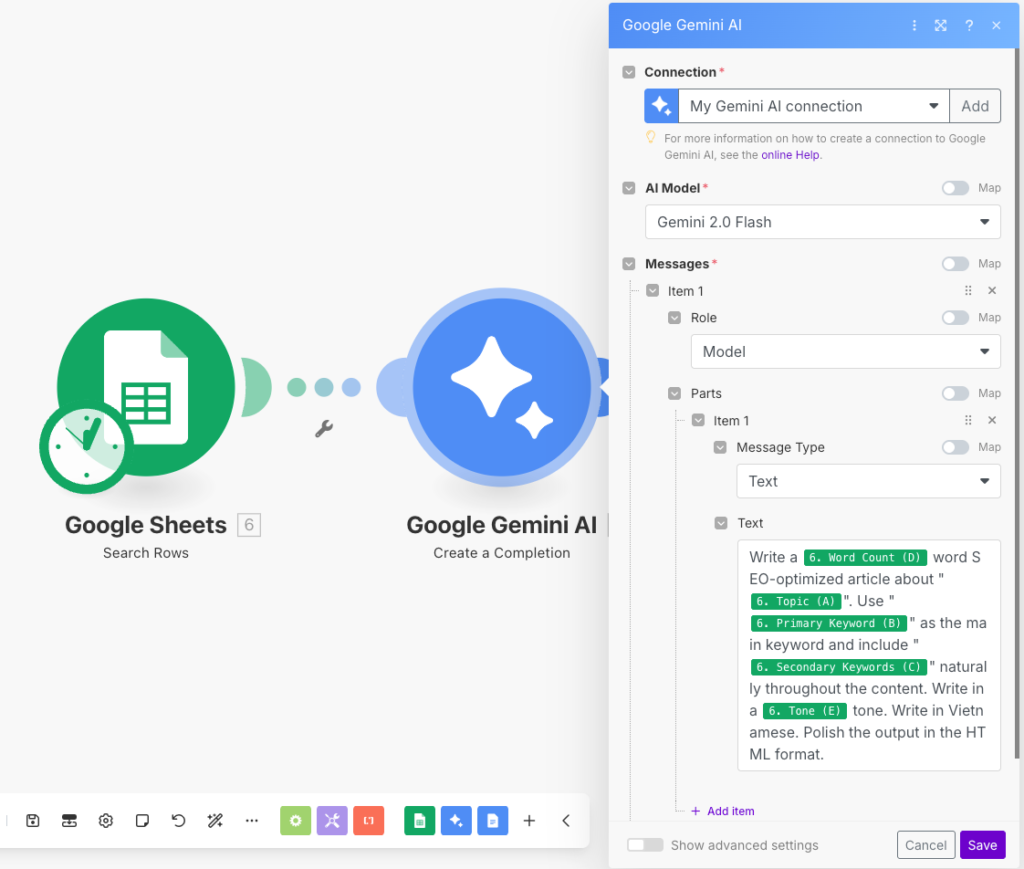
Task: Open the Role dropdown showing Model
Action: click(x=846, y=351)
